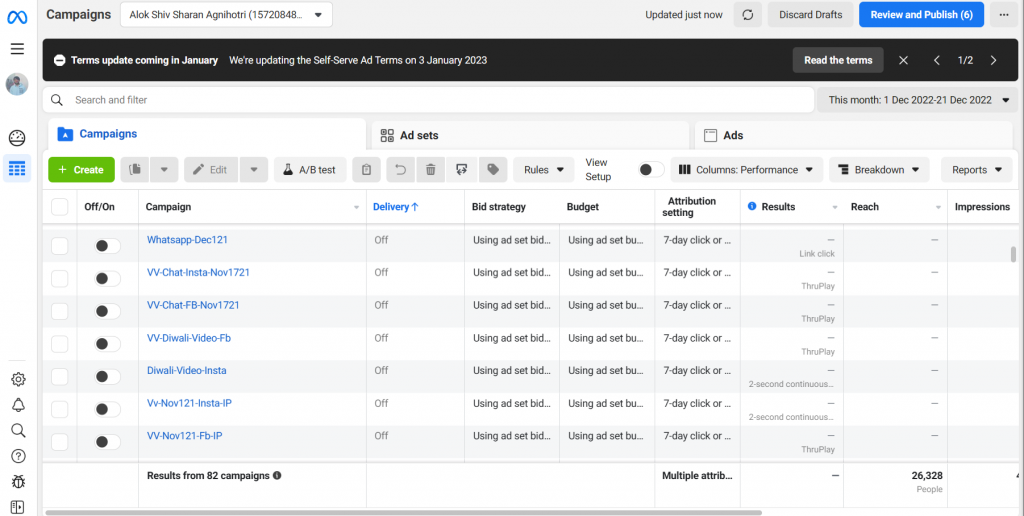Click the Edit button in toolbar
This screenshot has width=1024, height=516.
[211, 170]
